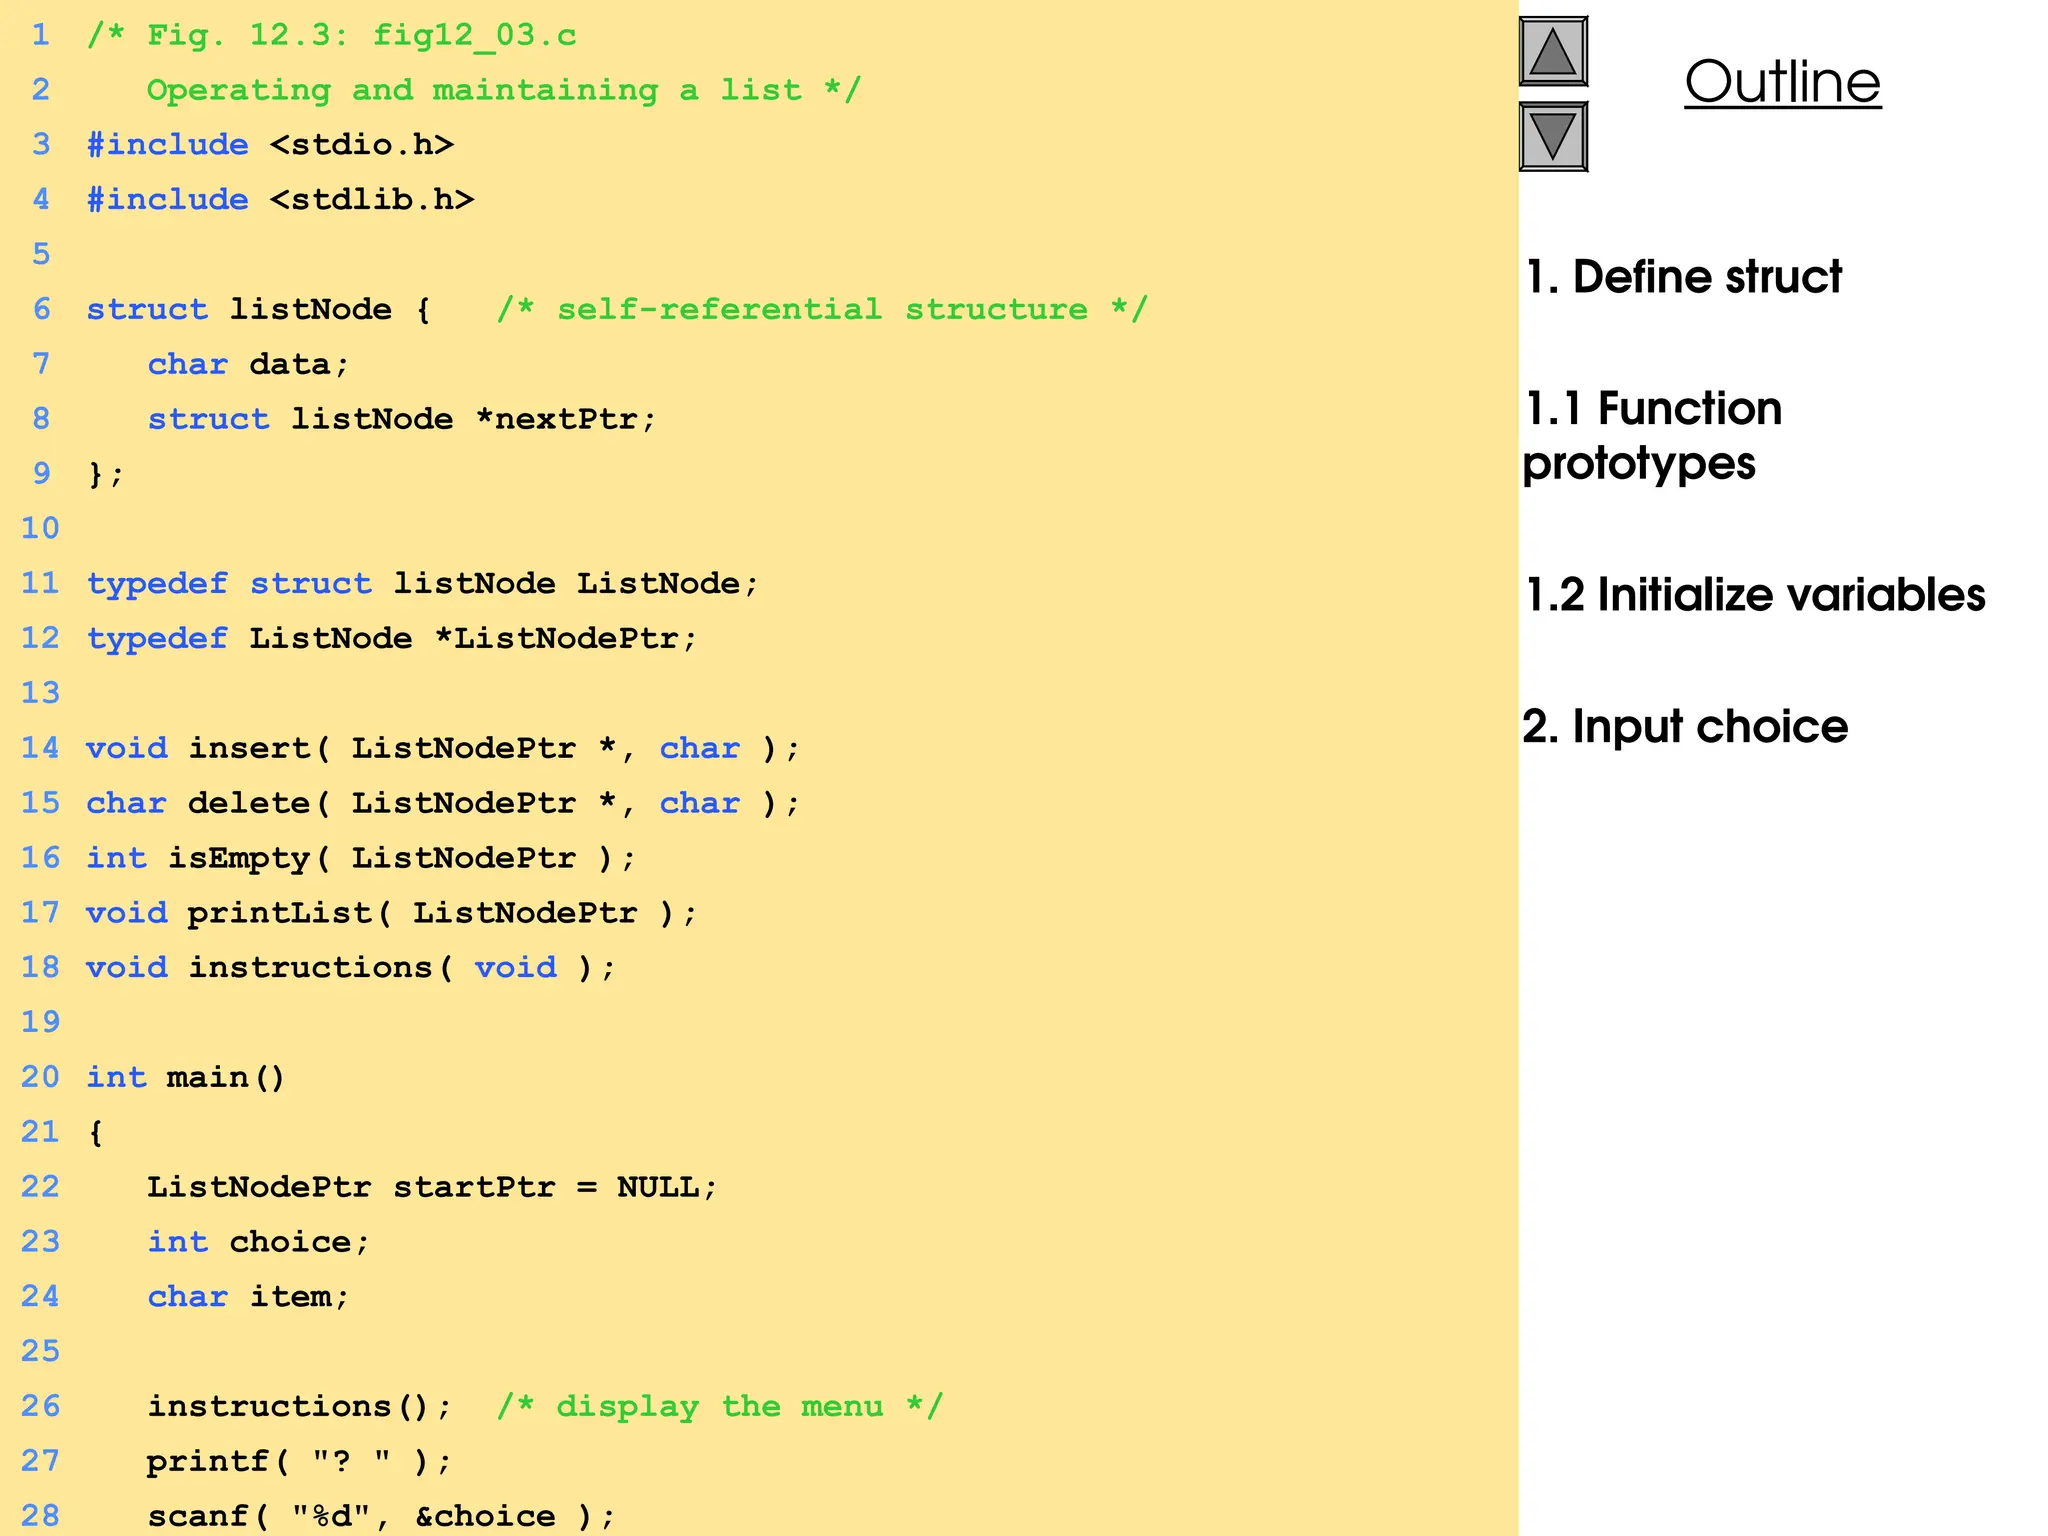Click the 'struct listNode *nextPtr;' line
The image size is (2048, 1536).
402,419
